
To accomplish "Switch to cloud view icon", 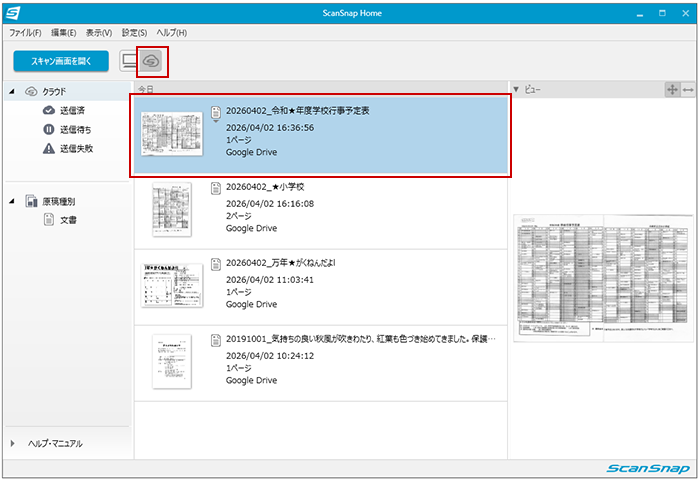I will [x=151, y=61].
